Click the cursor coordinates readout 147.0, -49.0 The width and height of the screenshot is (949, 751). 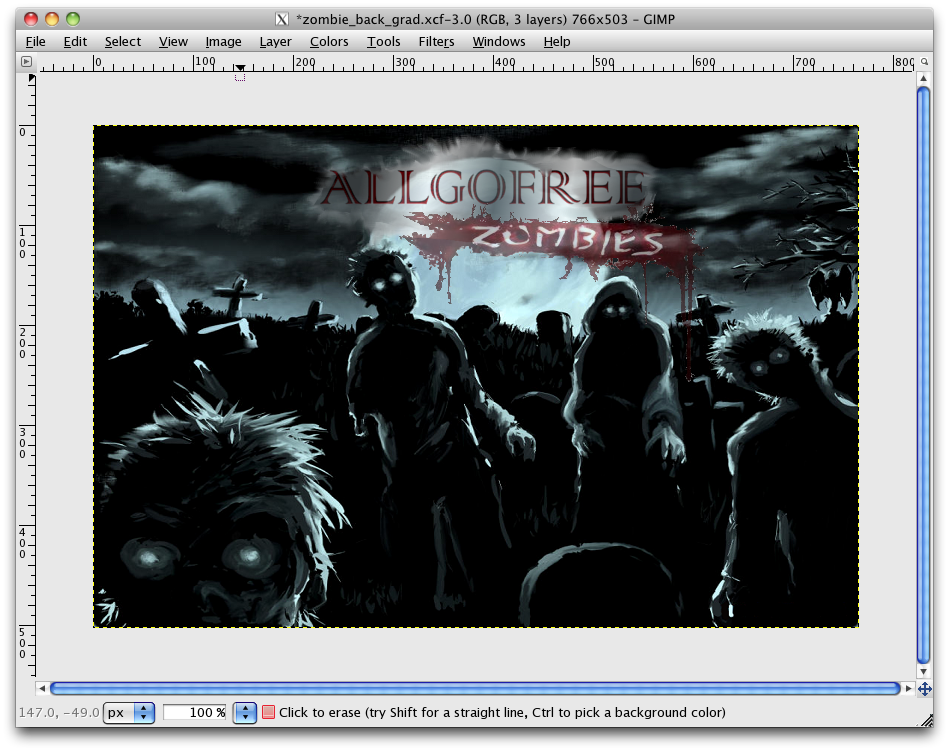(x=59, y=712)
